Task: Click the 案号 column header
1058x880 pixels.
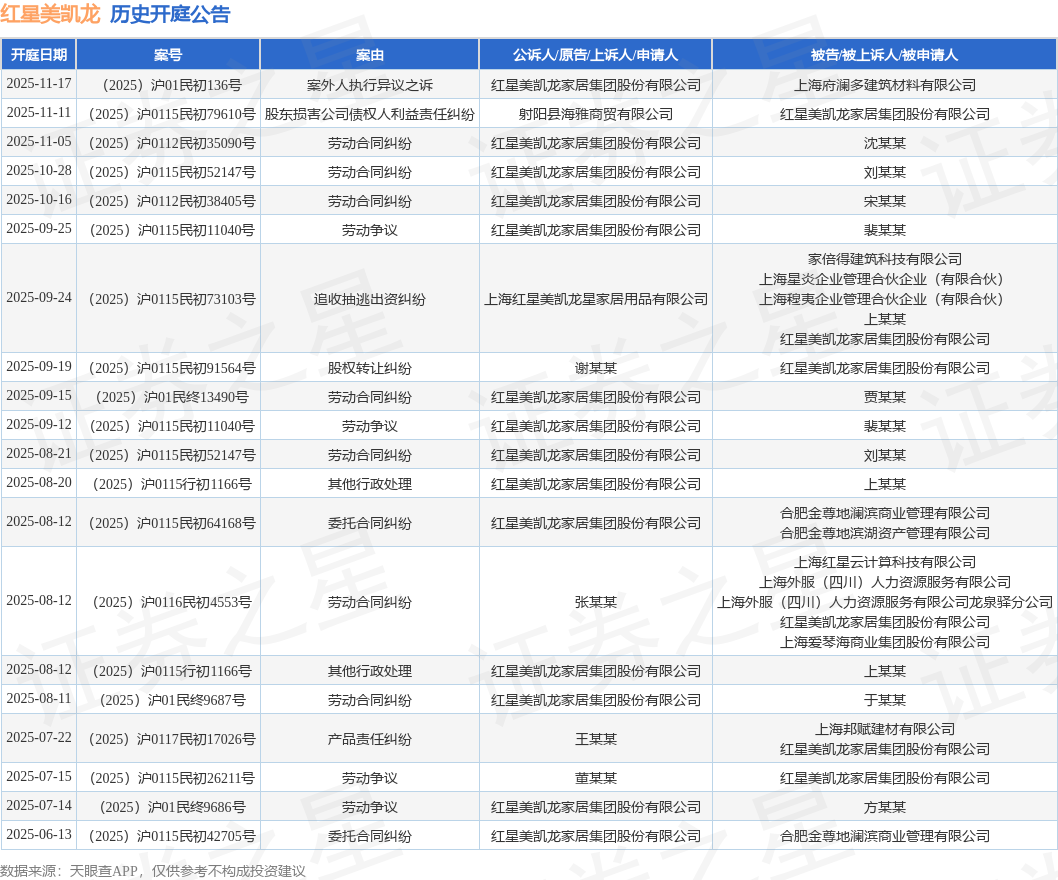Action: point(168,55)
